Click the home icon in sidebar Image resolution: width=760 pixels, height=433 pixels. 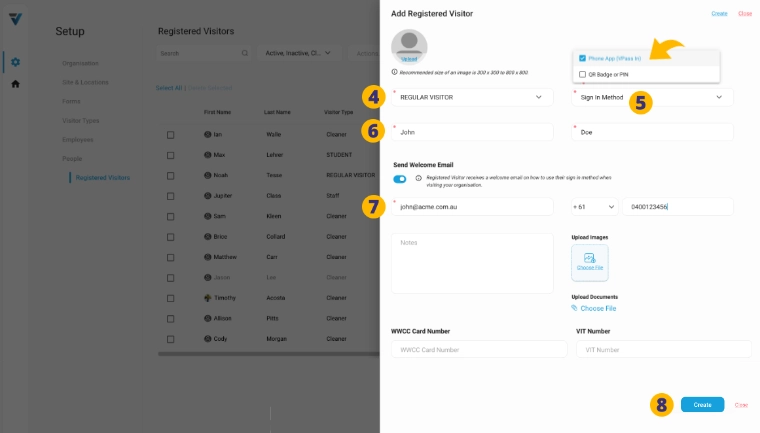tap(15, 84)
